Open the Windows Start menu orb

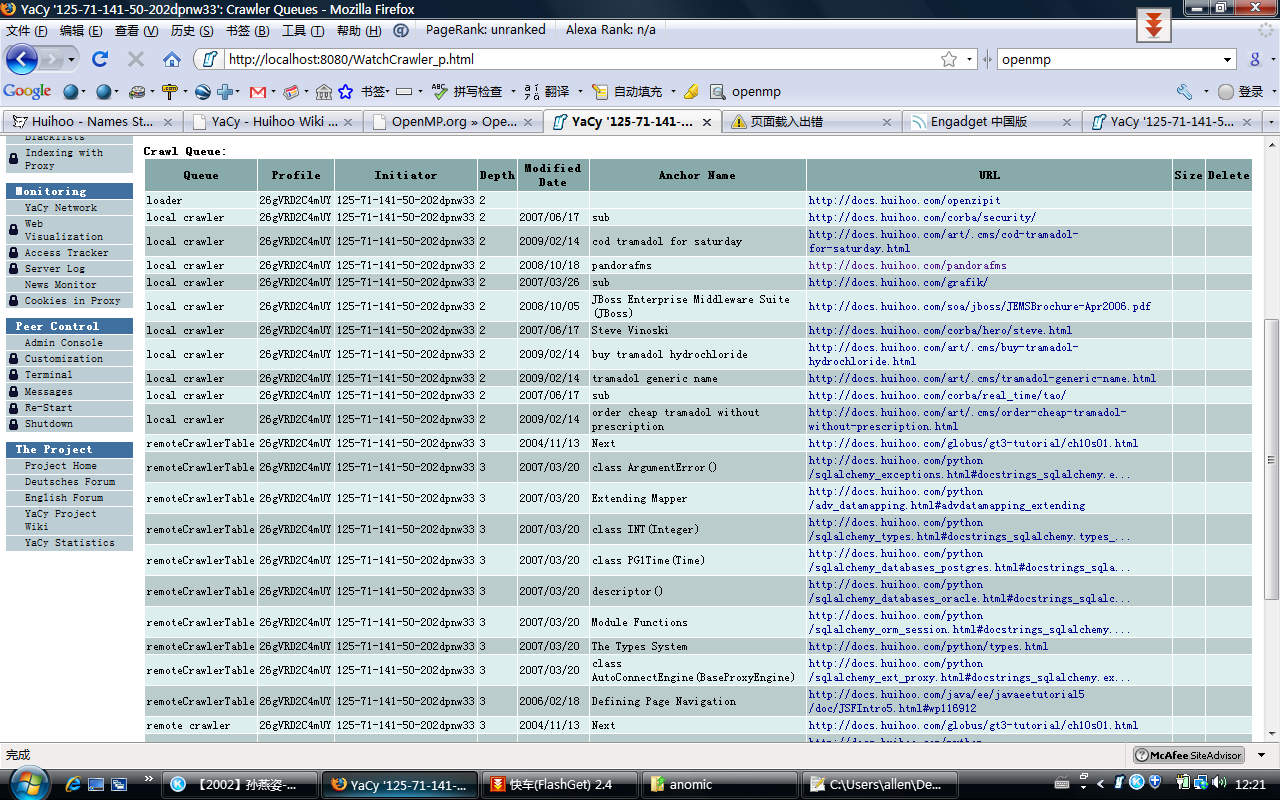[25, 783]
